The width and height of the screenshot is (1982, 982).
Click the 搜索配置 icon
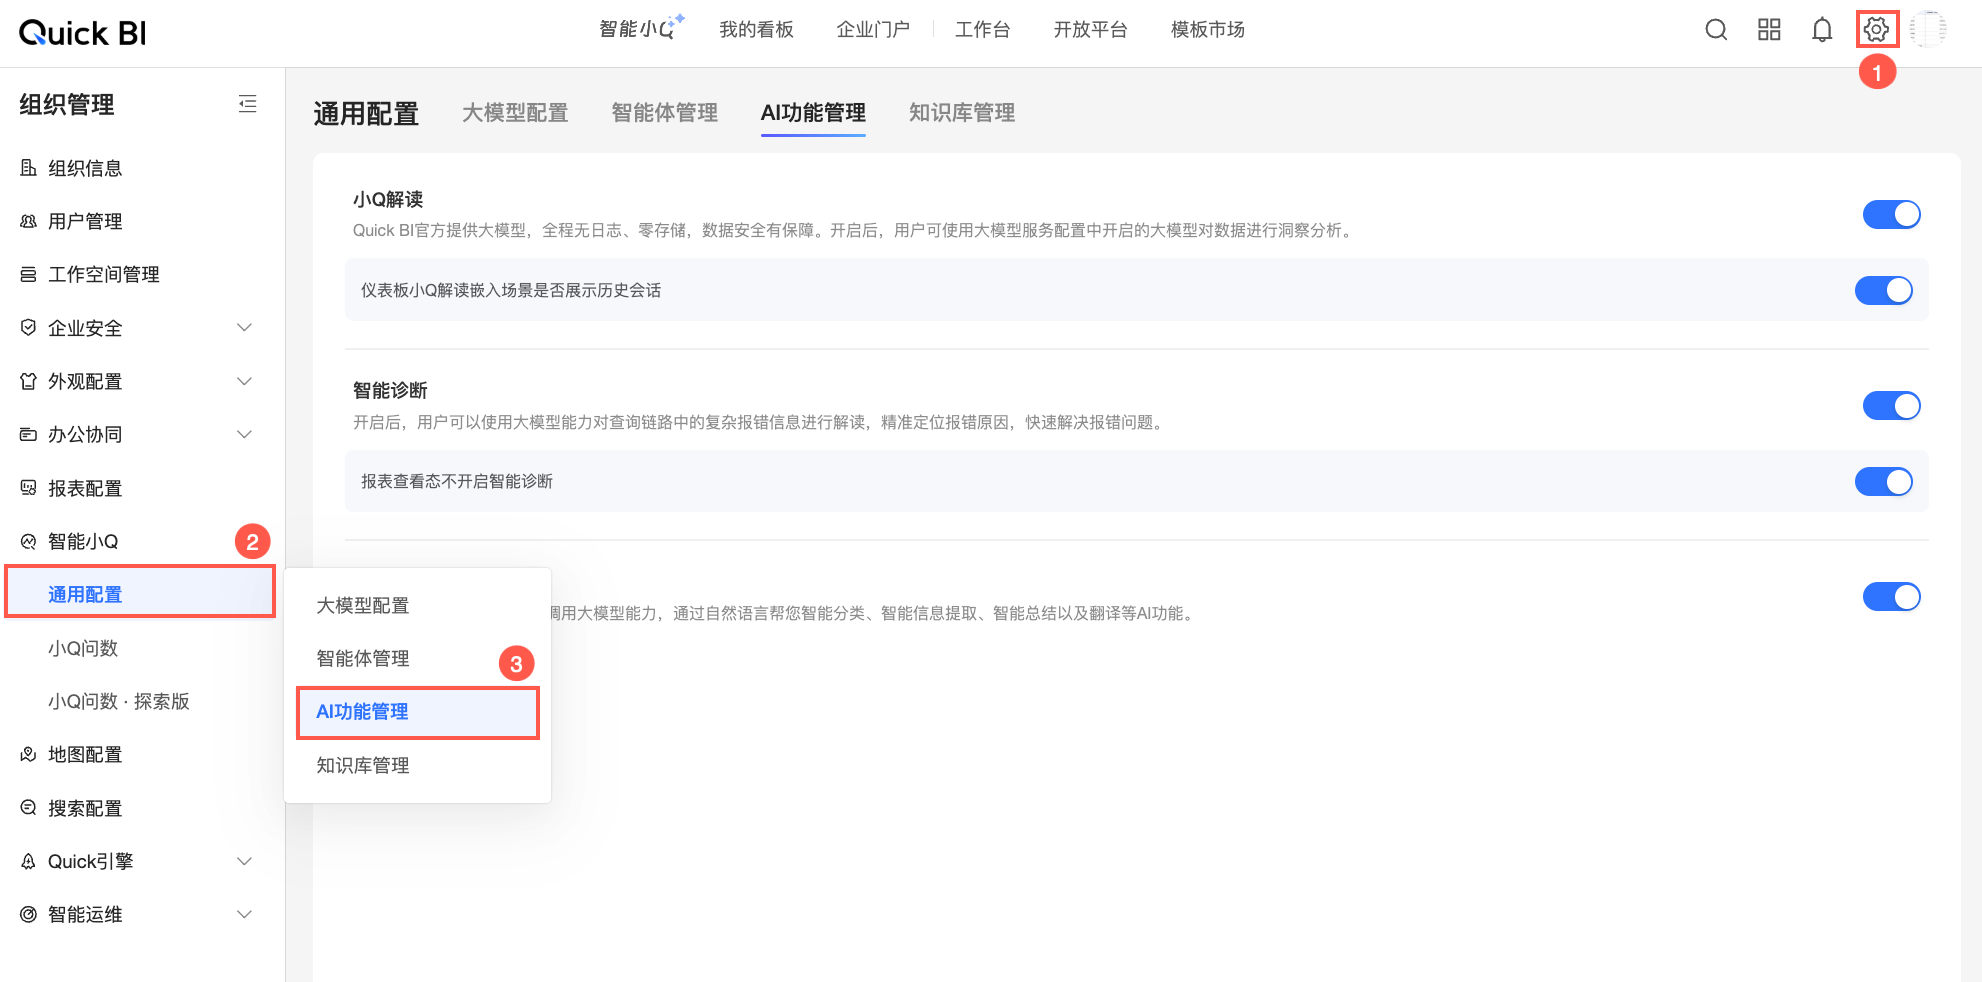(28, 808)
